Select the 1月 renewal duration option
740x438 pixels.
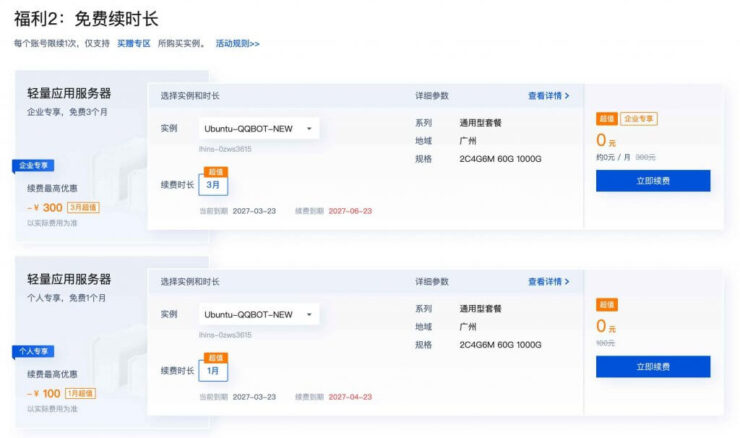(213, 371)
